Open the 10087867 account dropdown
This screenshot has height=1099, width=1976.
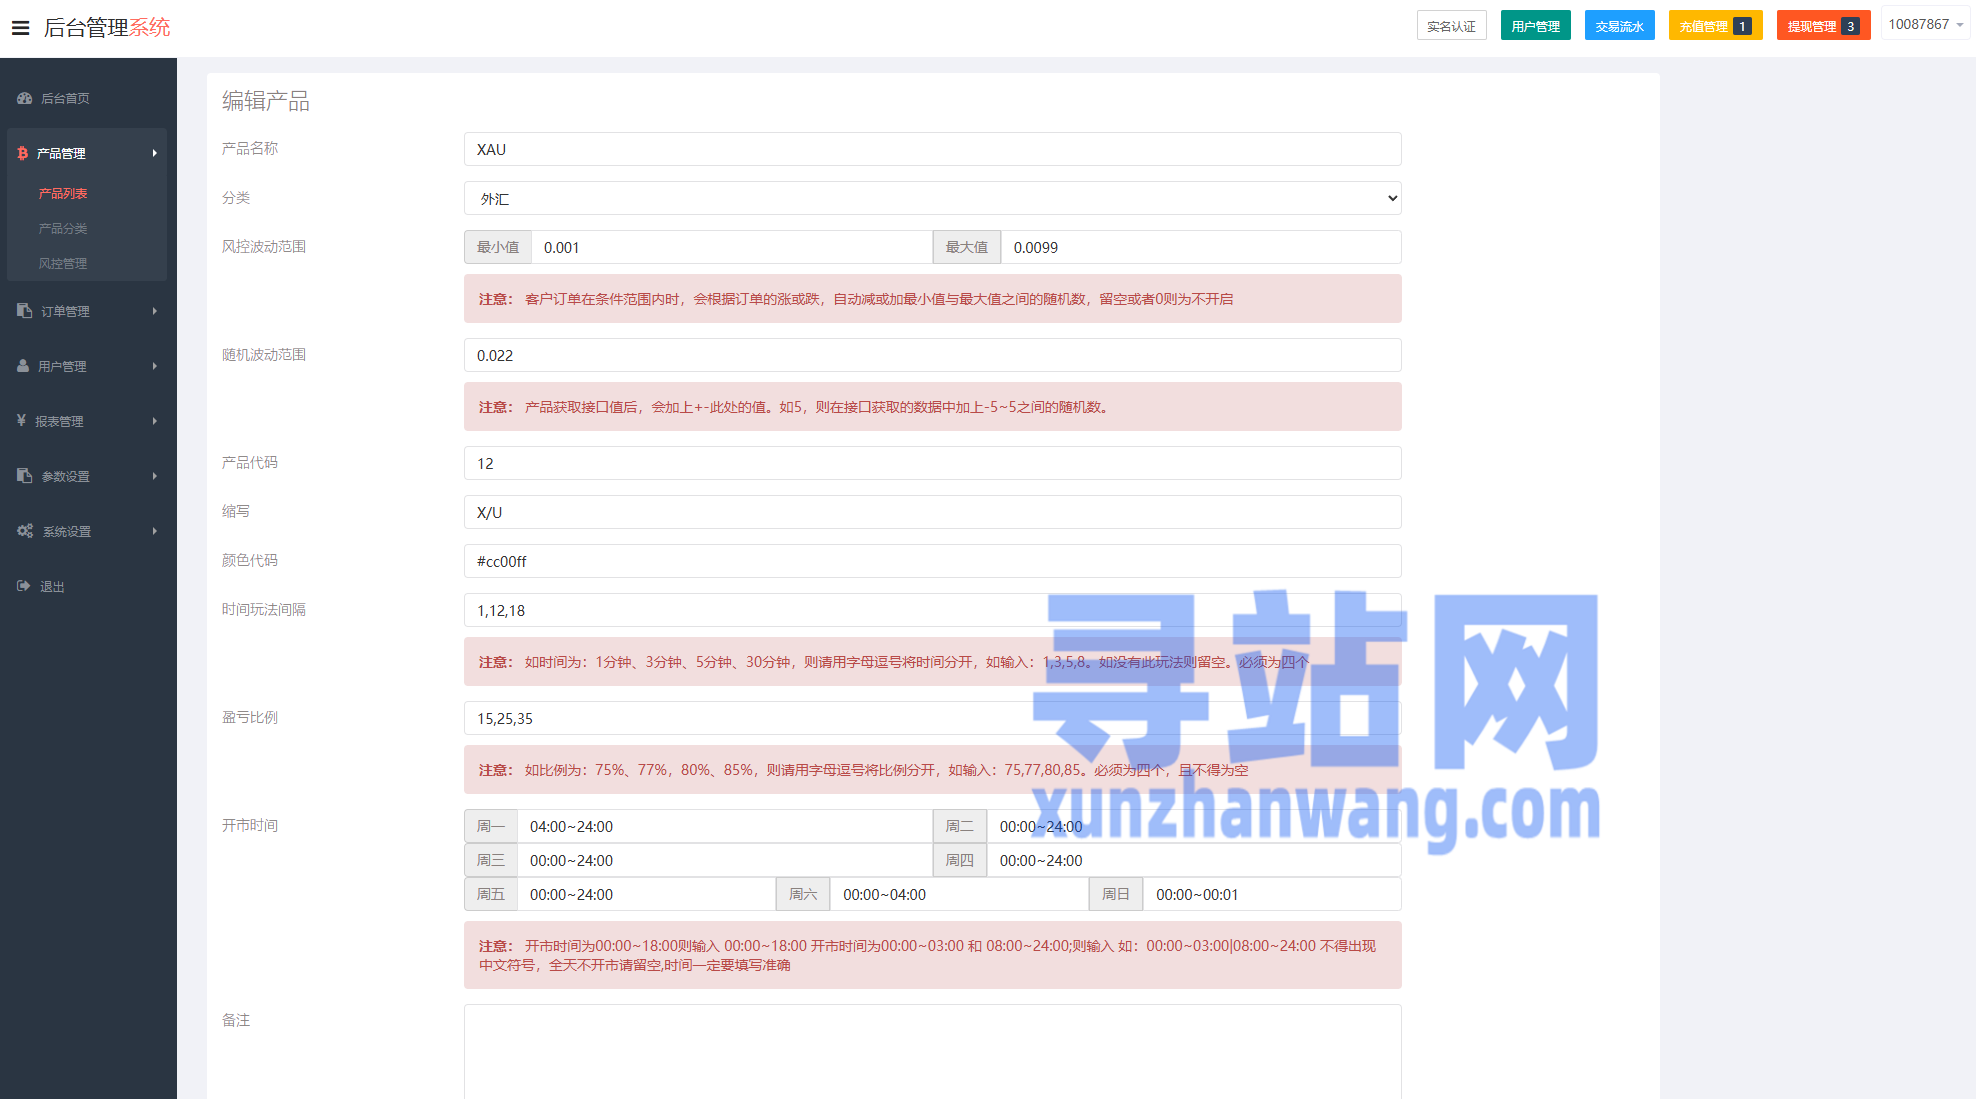click(1925, 24)
